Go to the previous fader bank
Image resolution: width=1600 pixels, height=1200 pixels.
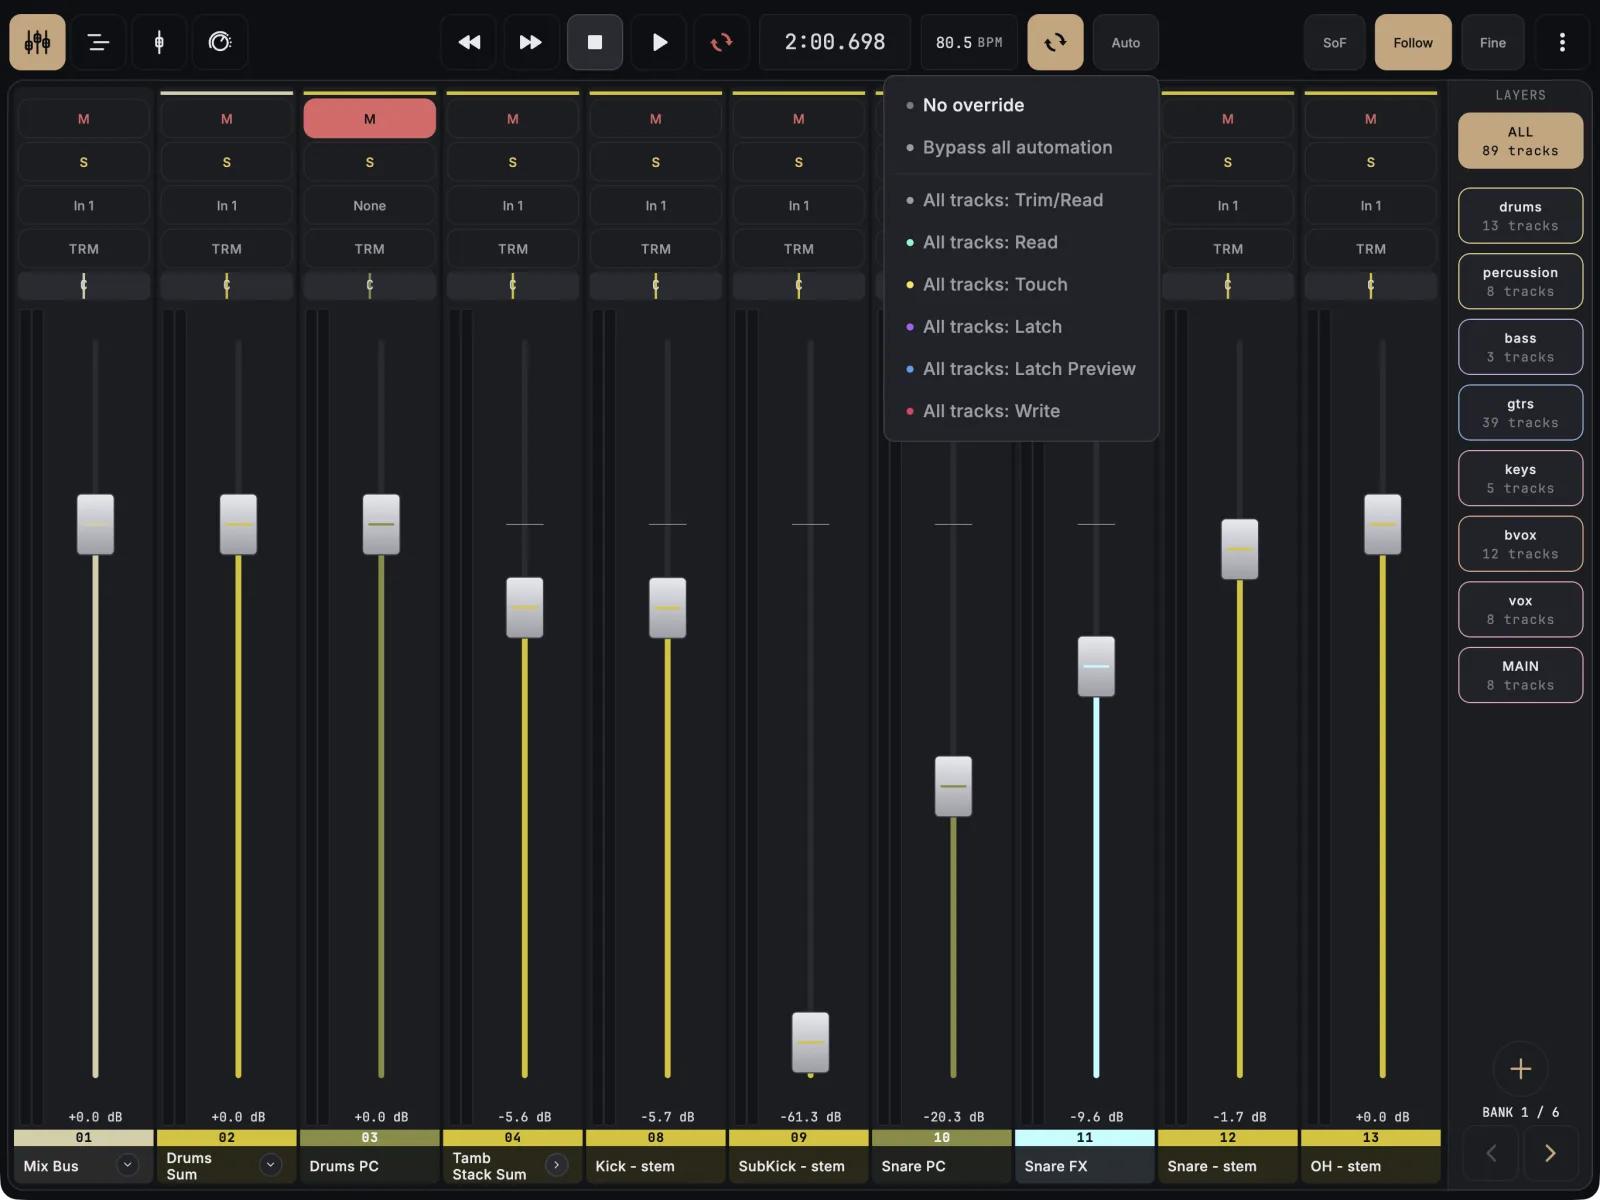[1491, 1153]
